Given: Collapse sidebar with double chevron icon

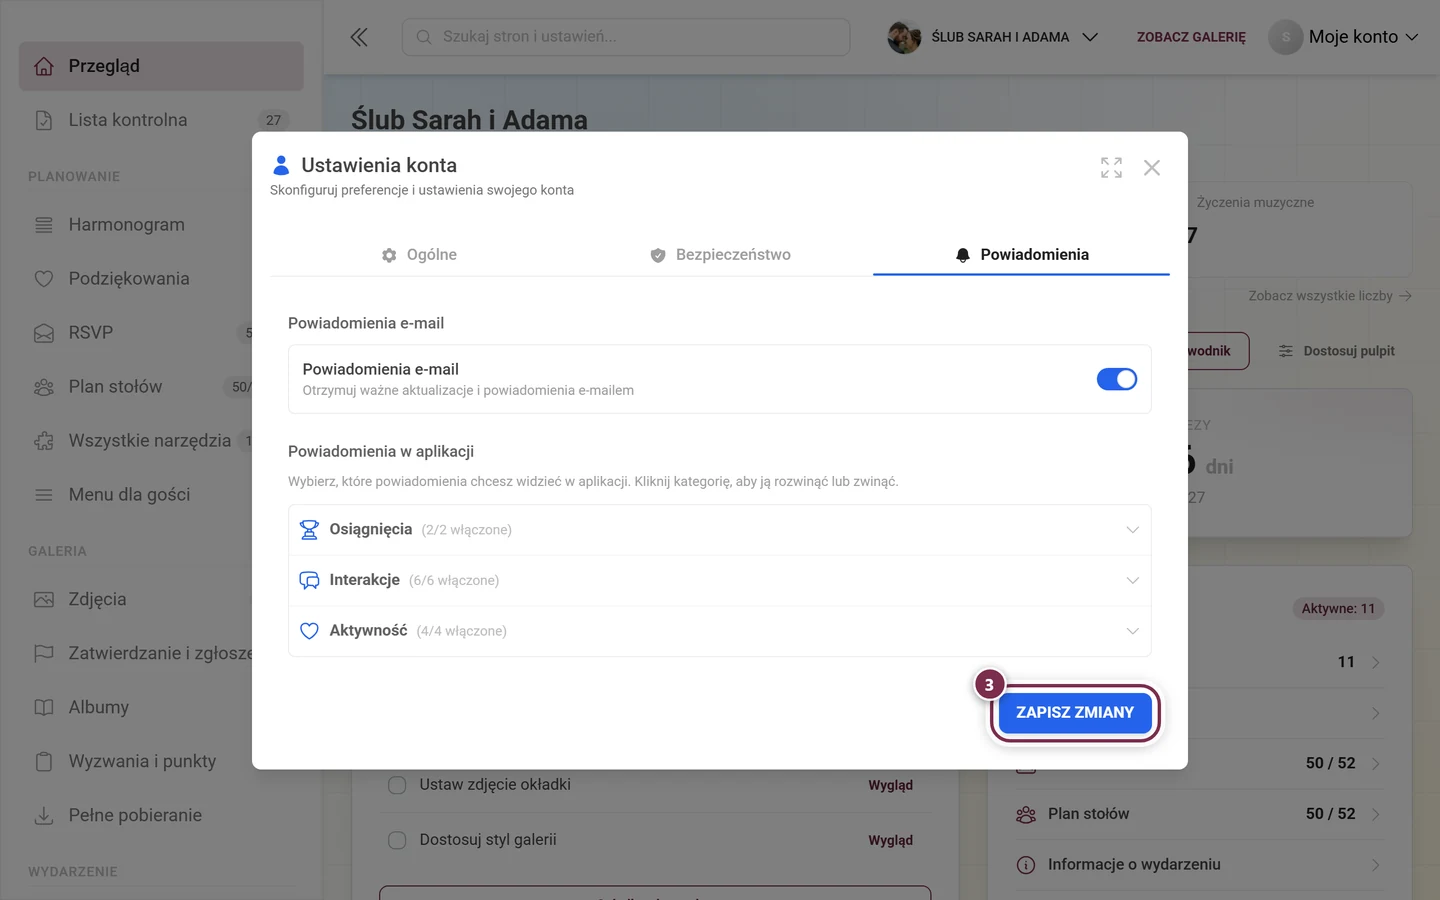Looking at the screenshot, I should [x=359, y=37].
